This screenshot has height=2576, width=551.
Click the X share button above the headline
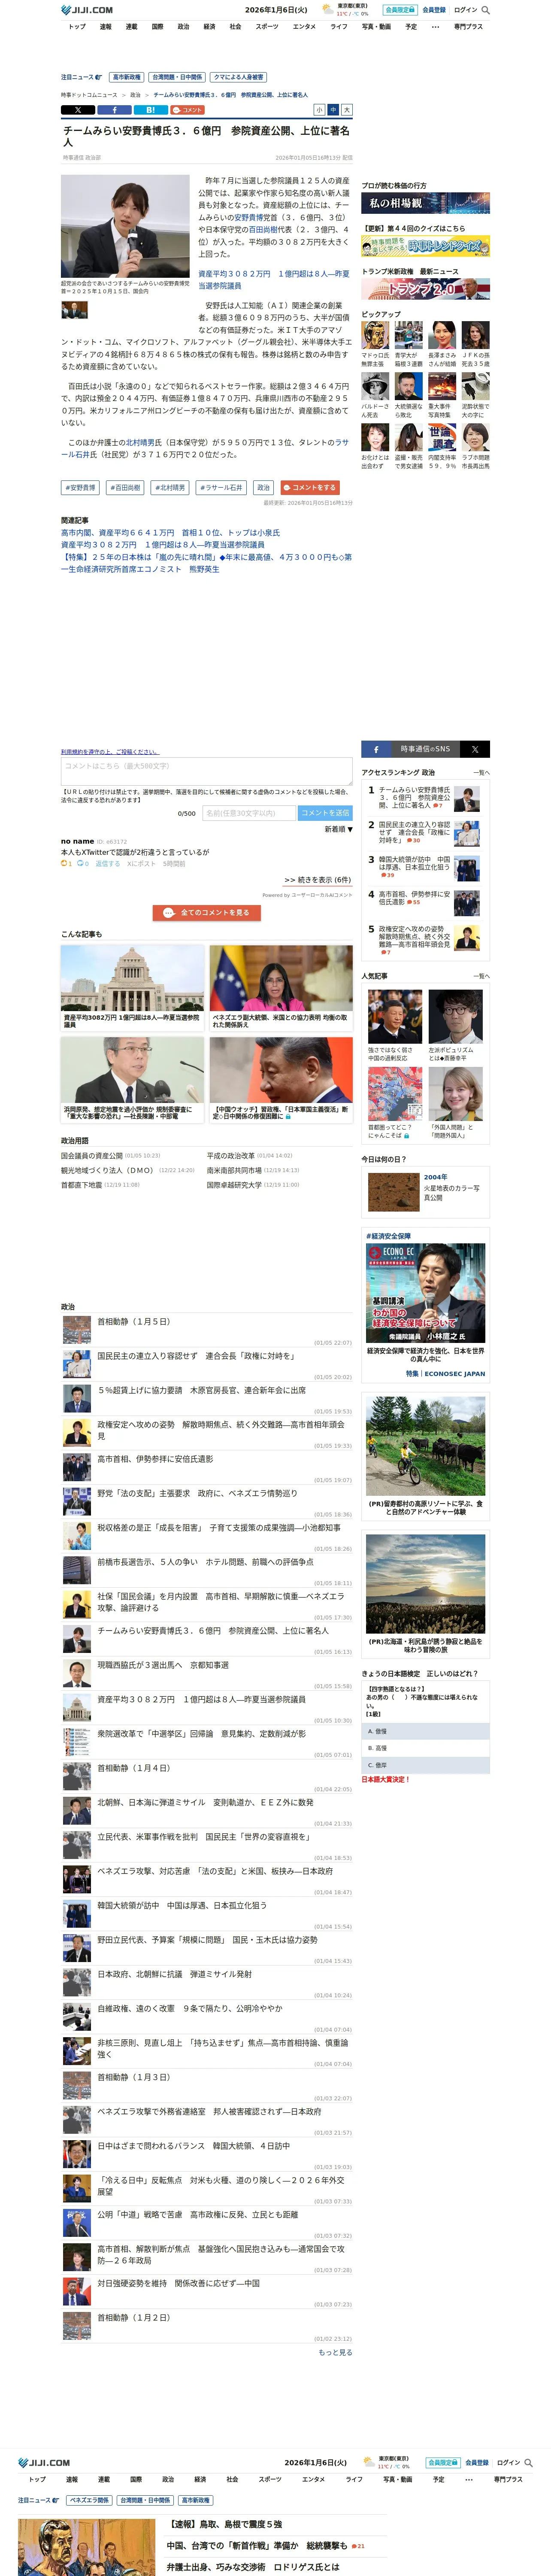tap(78, 110)
